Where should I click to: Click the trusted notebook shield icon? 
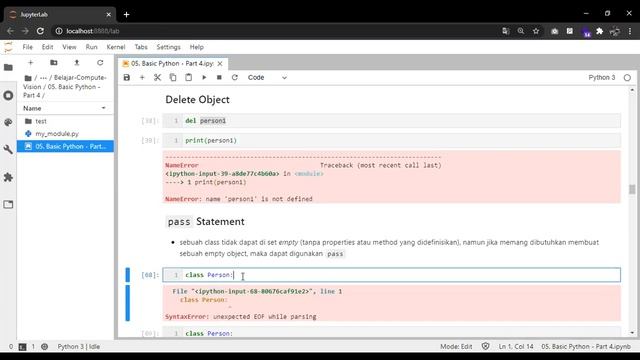(485, 347)
